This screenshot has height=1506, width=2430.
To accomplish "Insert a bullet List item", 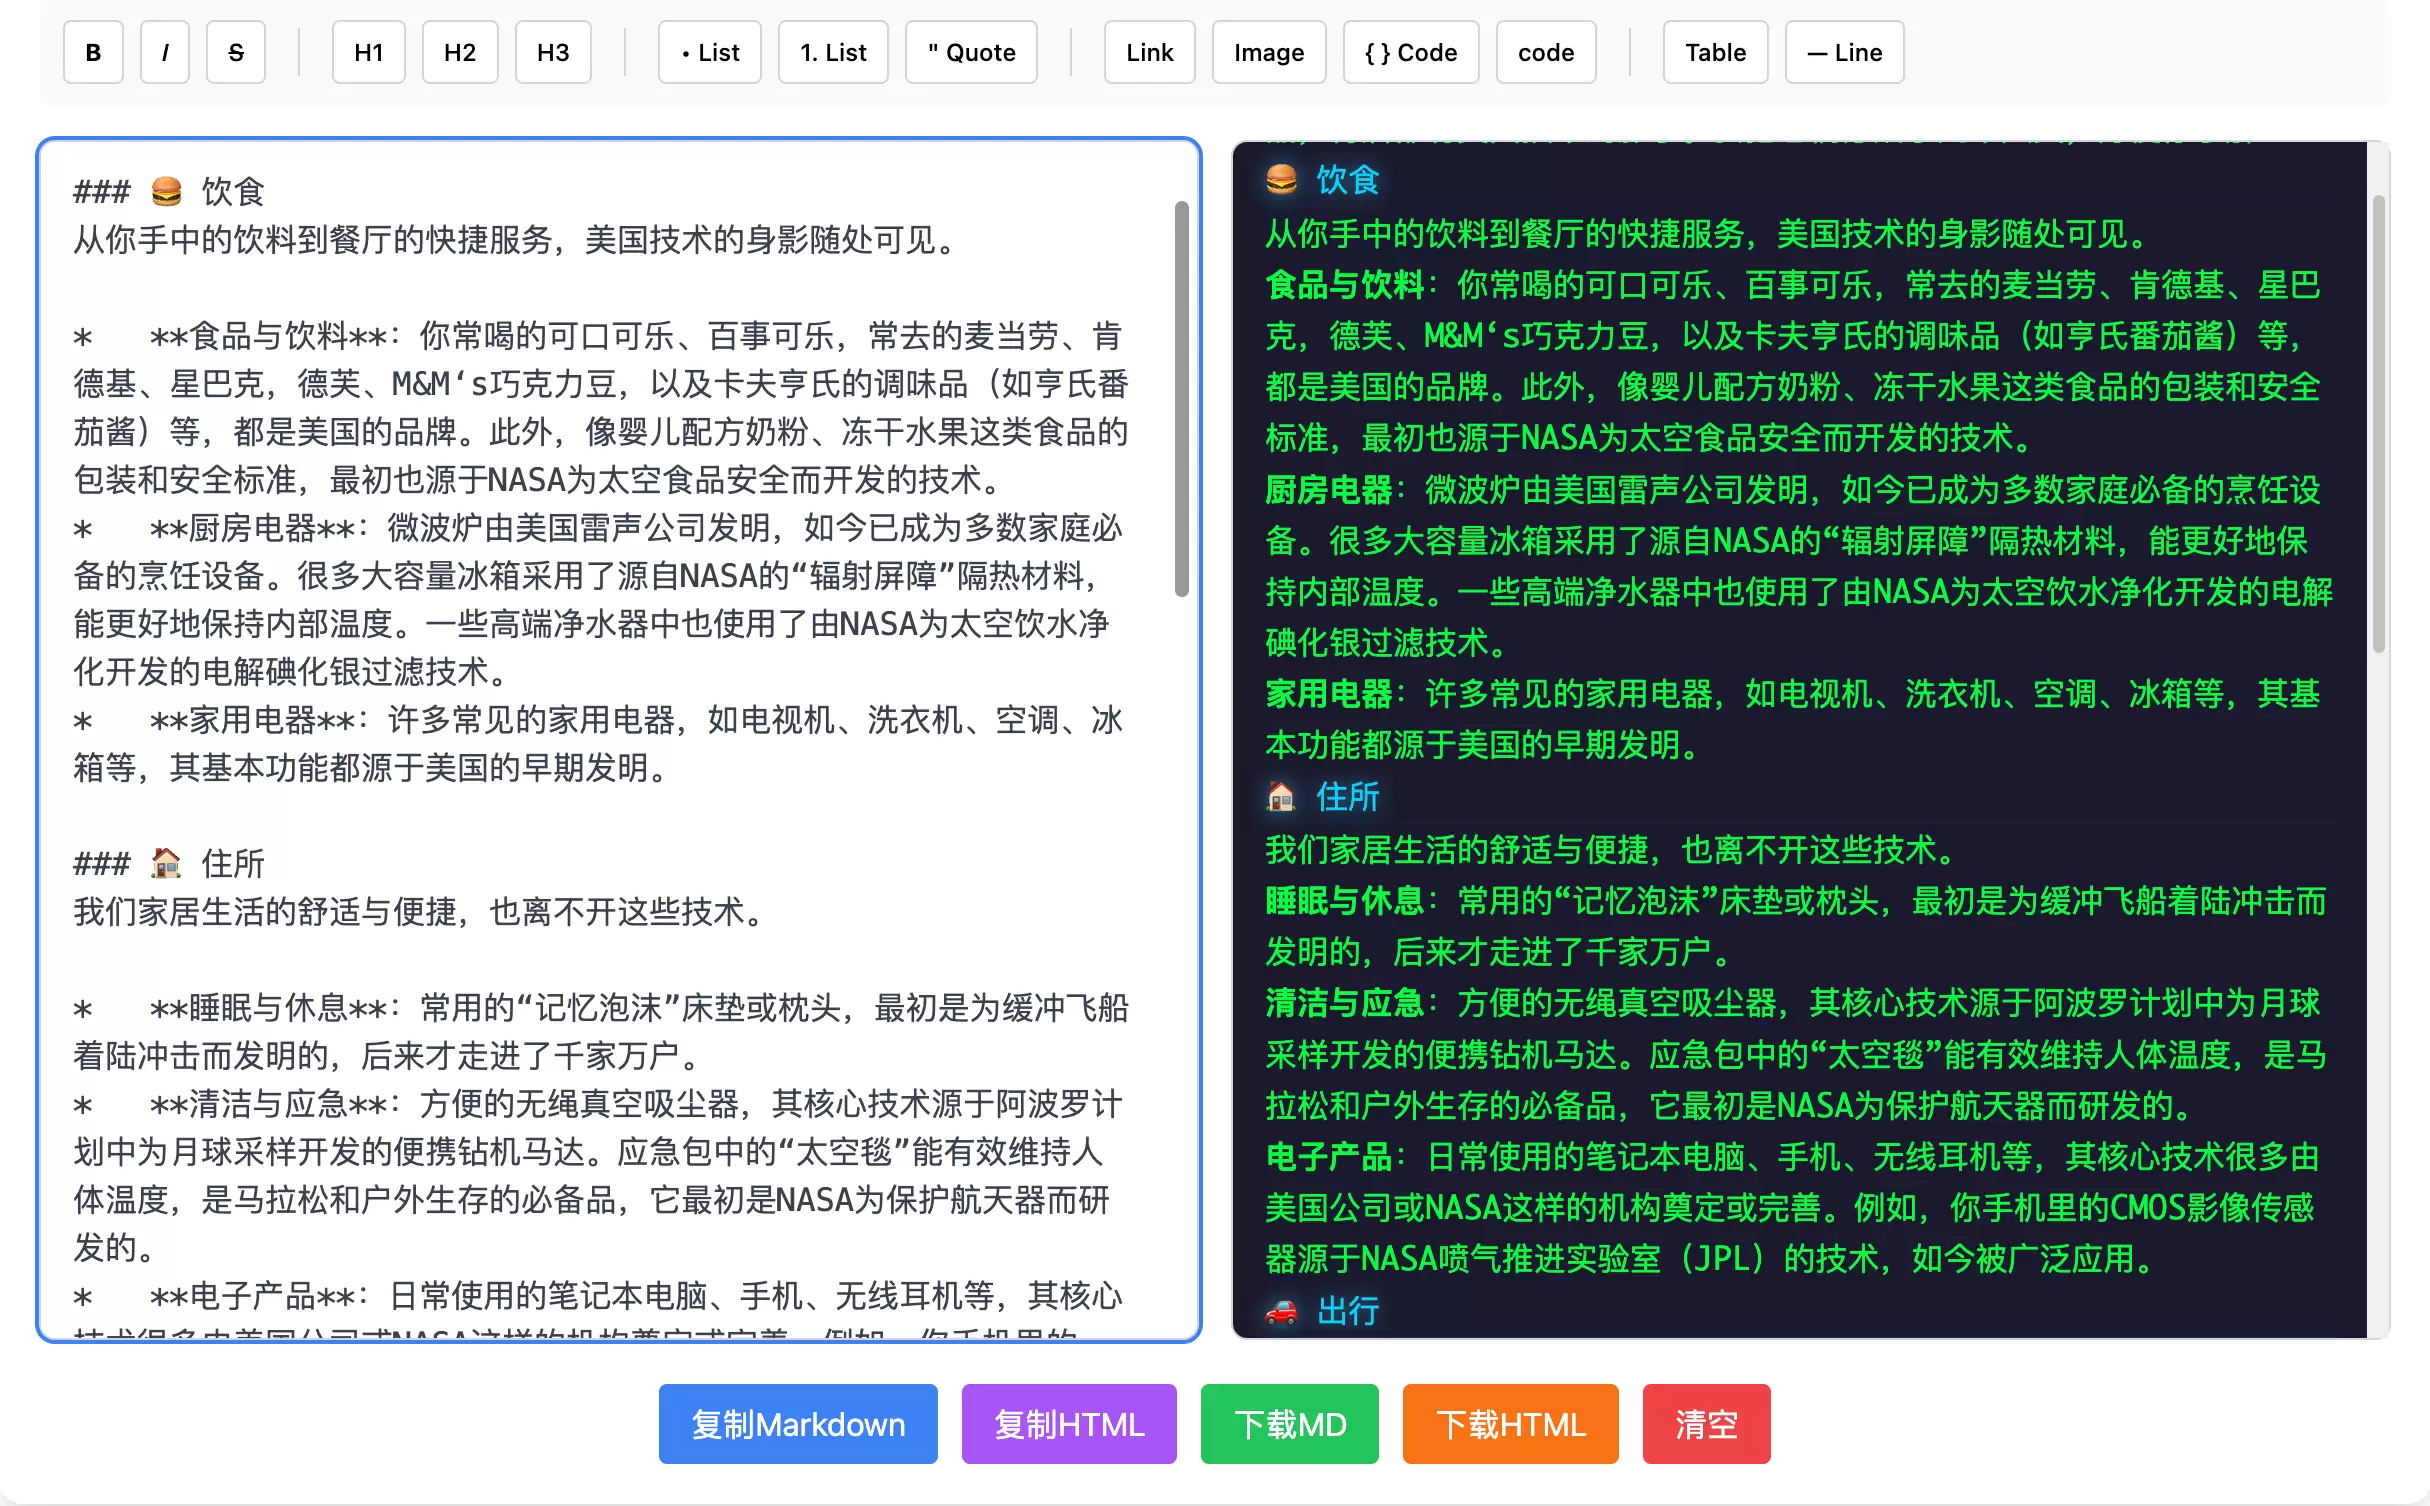I will 710,52.
